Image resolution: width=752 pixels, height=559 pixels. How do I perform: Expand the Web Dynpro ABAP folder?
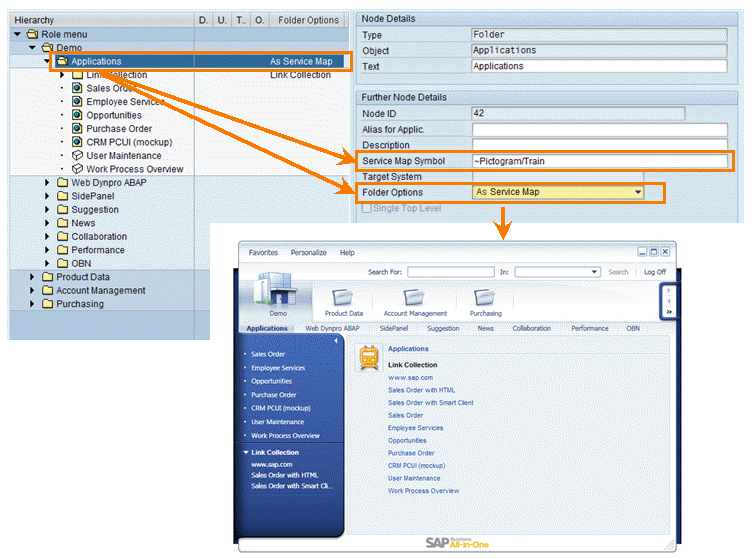pos(47,182)
